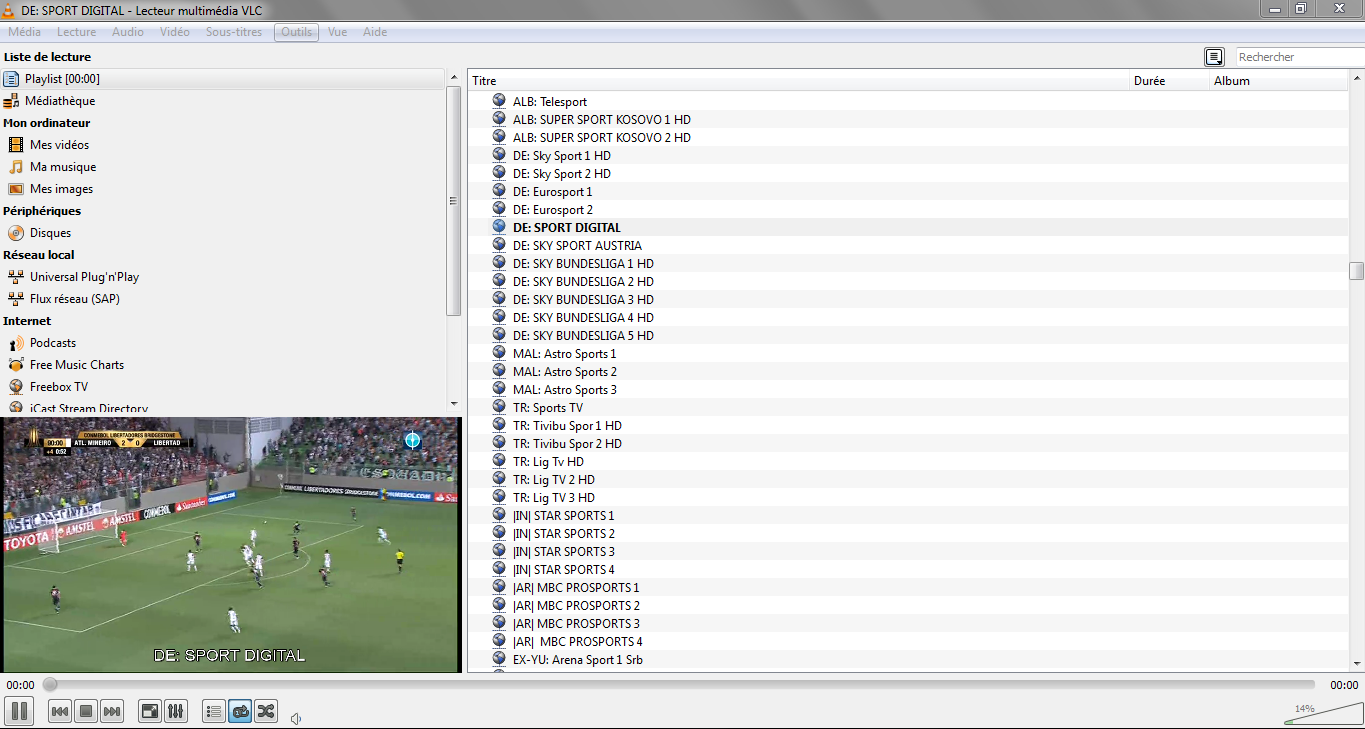Open the Audio menu
Viewport: 1365px width, 729px height.
[x=128, y=32]
